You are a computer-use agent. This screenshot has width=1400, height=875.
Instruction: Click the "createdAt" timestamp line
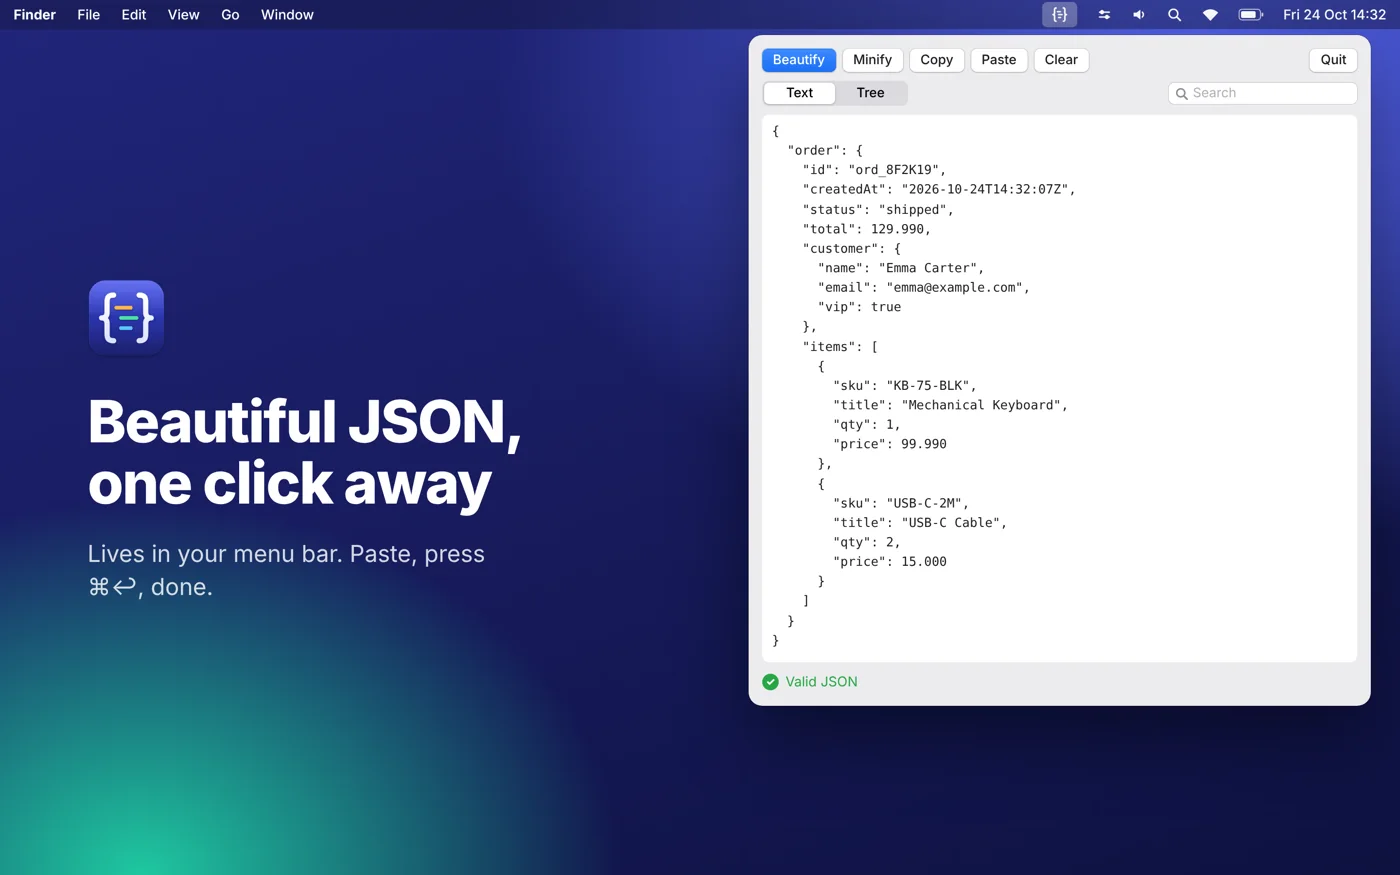coord(939,189)
